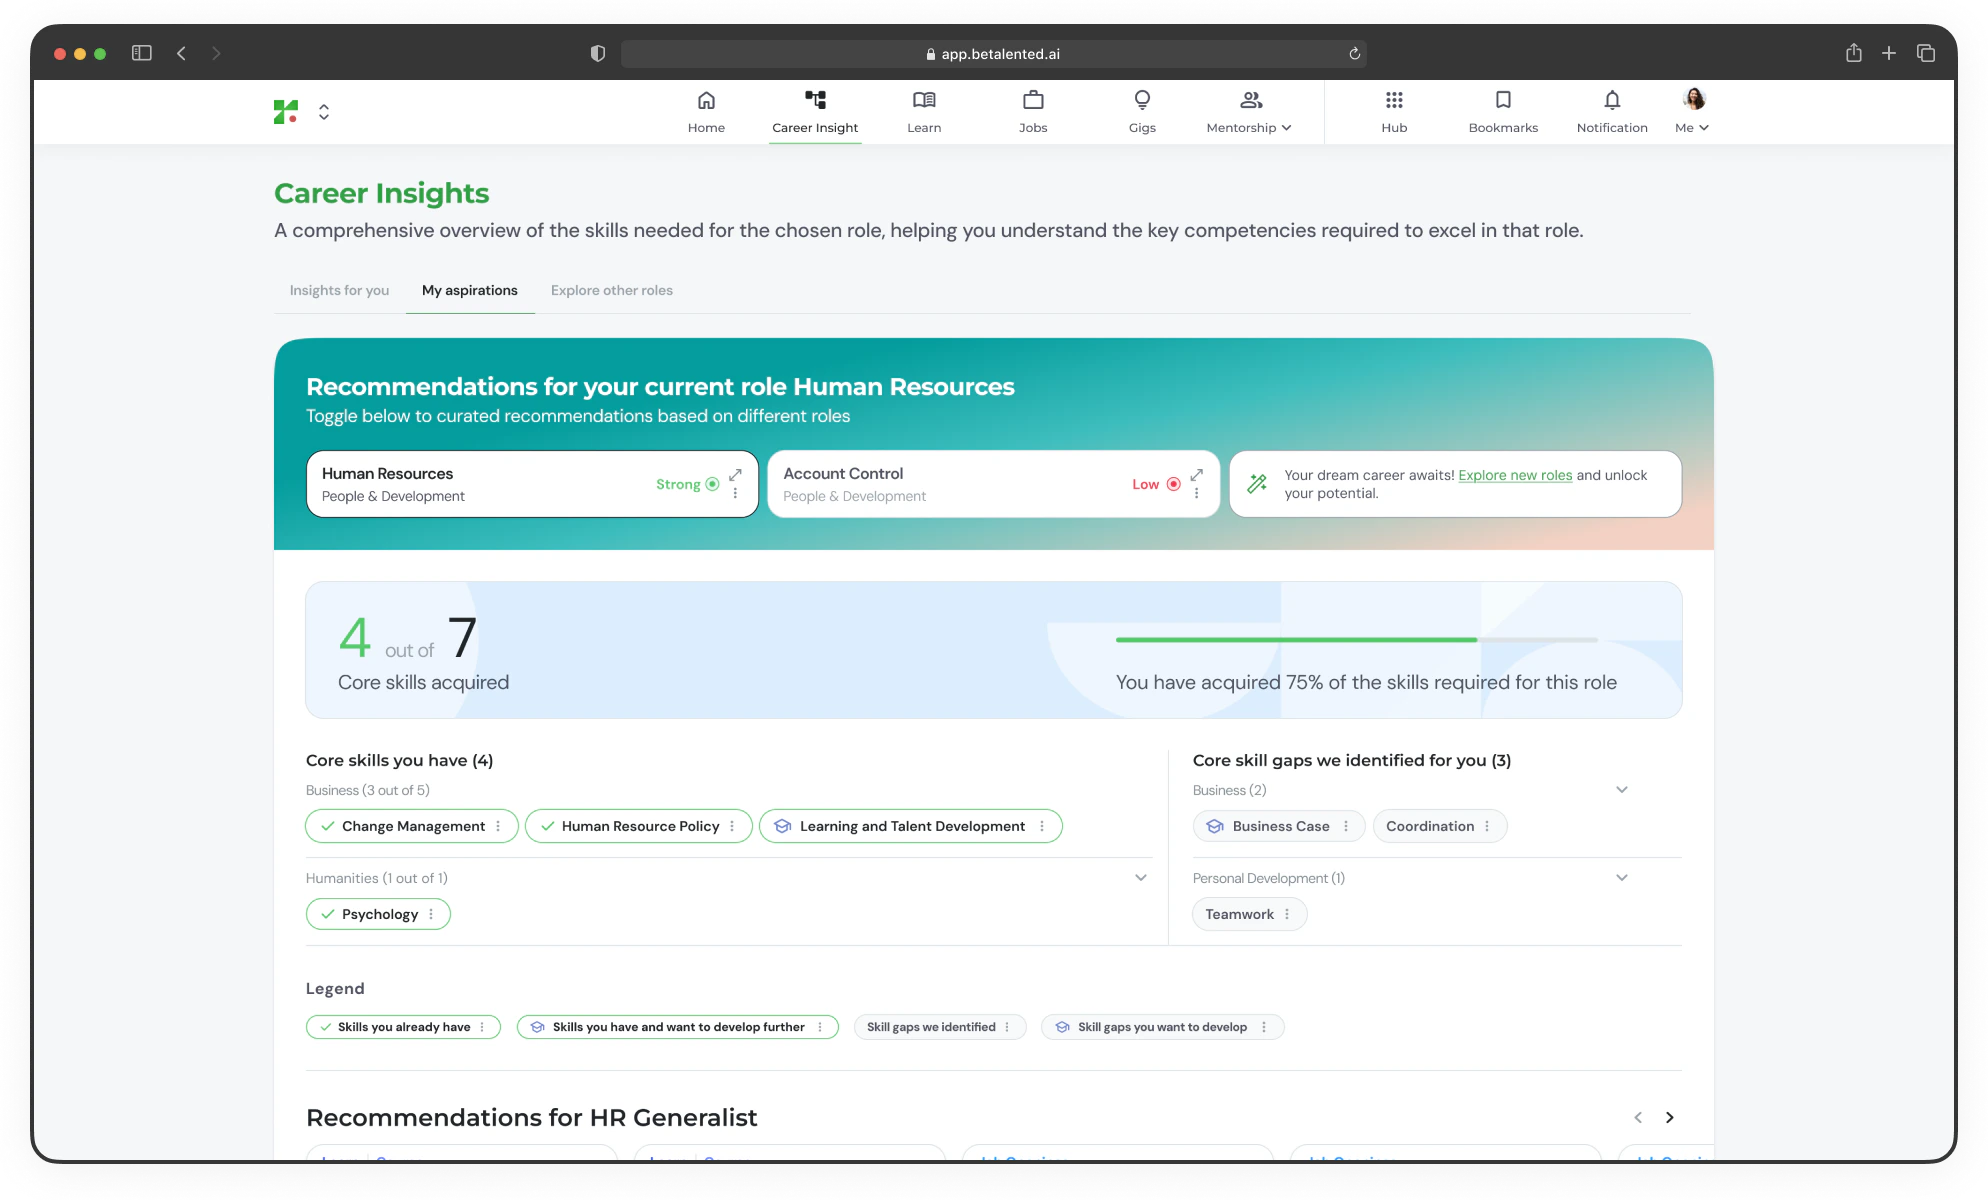Open Change Management chip options menu
The width and height of the screenshot is (1988, 1200).
(498, 826)
